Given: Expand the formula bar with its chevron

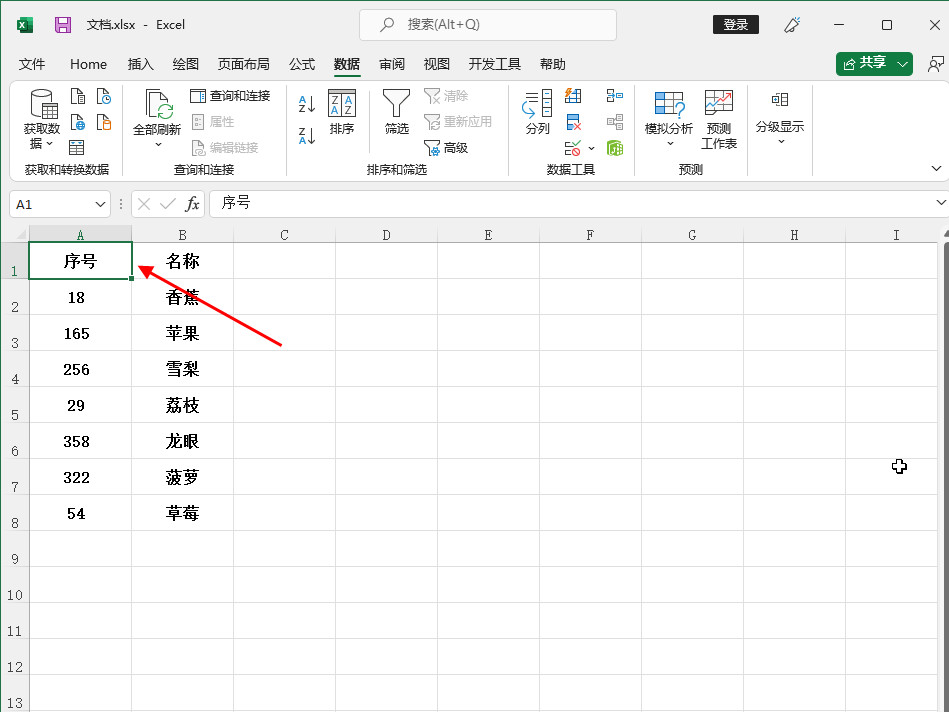Looking at the screenshot, I should (941, 202).
